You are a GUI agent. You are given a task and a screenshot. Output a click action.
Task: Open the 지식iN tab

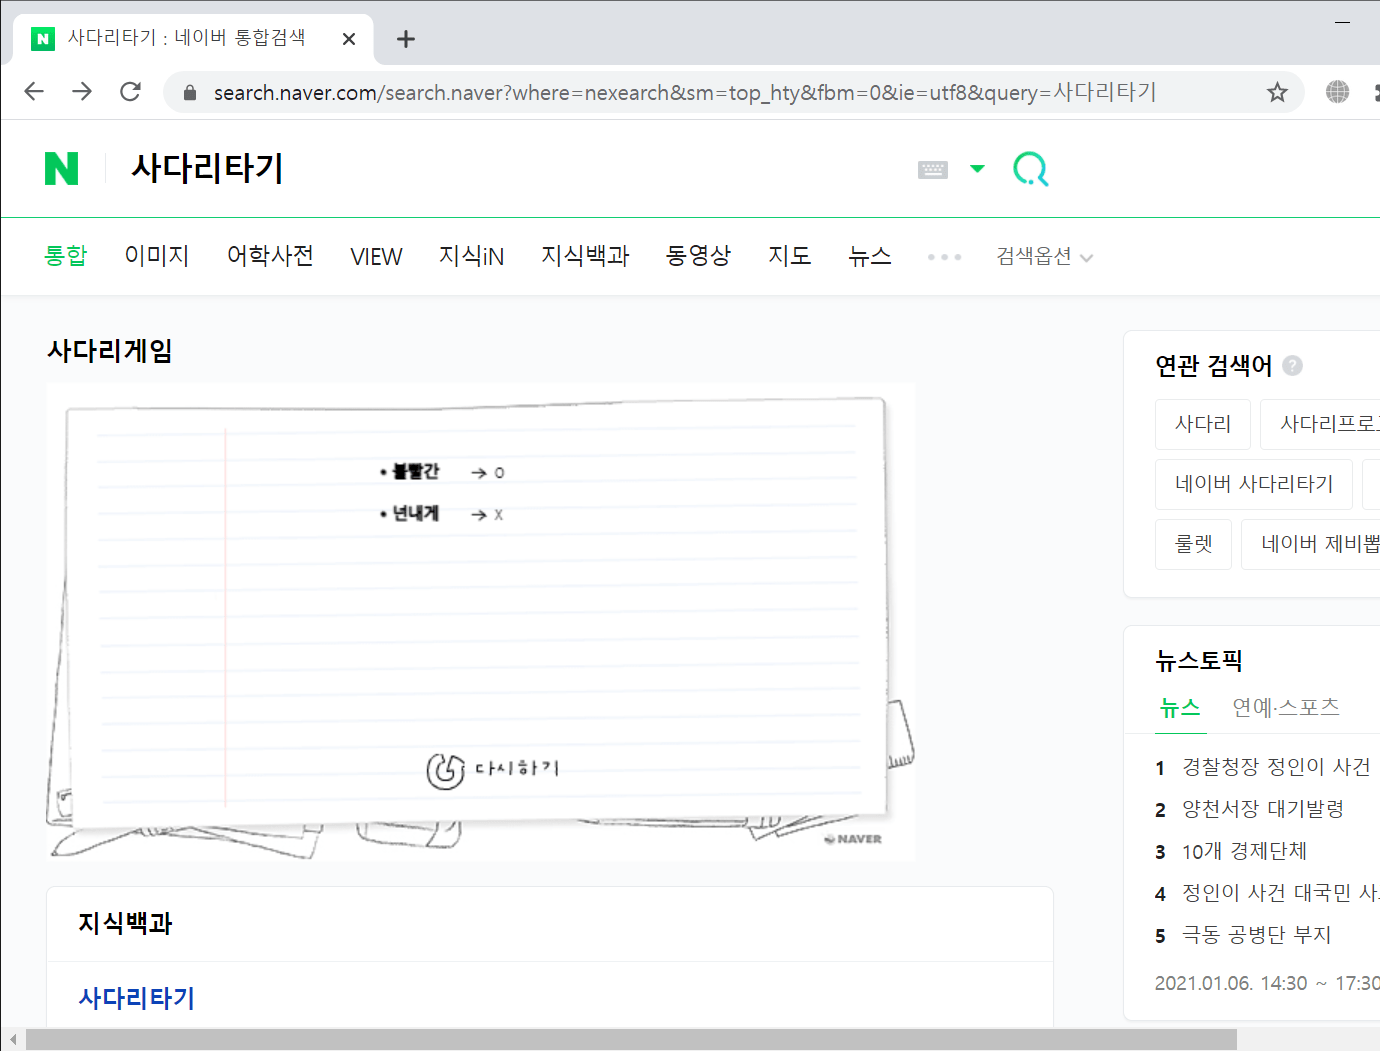471,256
